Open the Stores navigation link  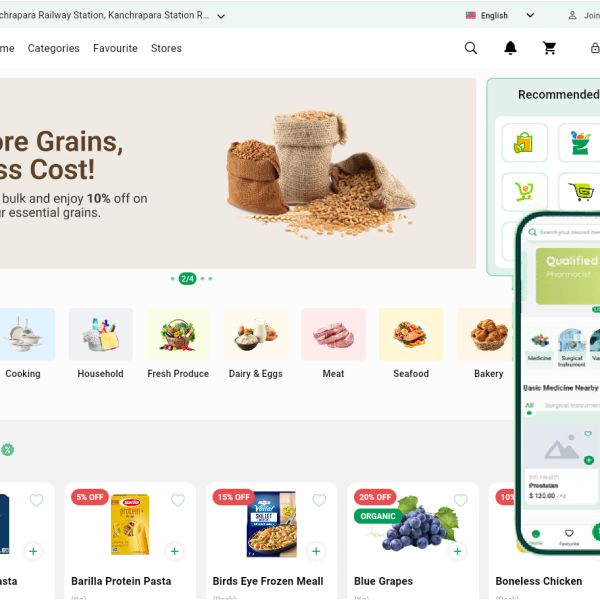point(166,48)
